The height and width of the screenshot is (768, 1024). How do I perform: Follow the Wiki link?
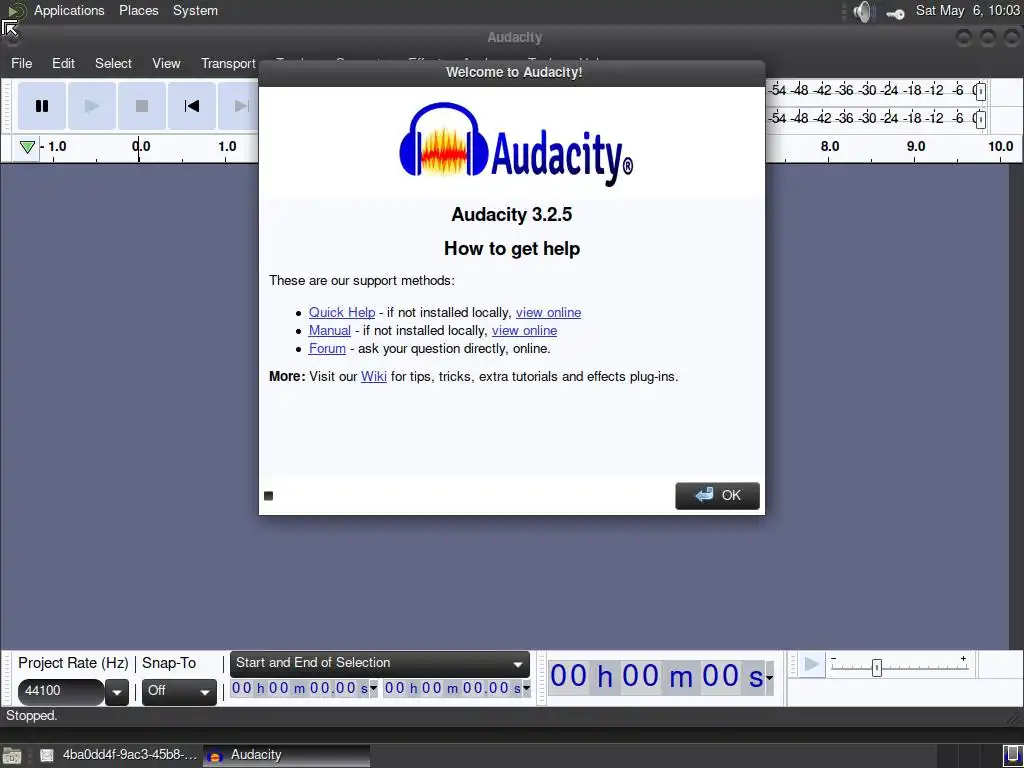(x=374, y=377)
